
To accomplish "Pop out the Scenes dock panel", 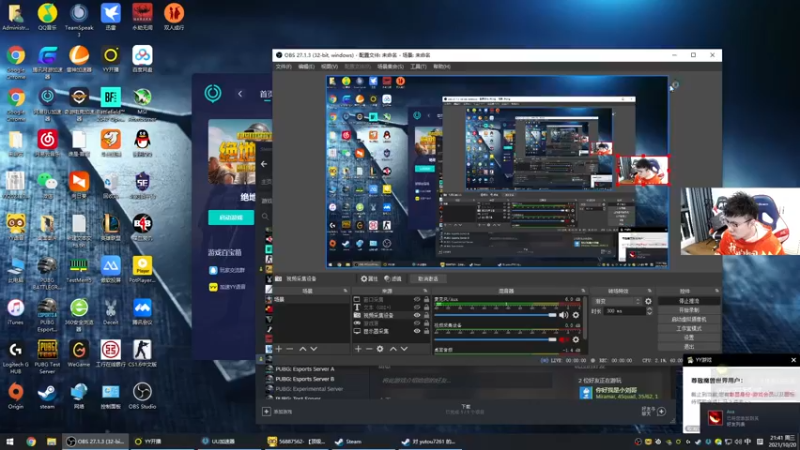I will coord(345,291).
